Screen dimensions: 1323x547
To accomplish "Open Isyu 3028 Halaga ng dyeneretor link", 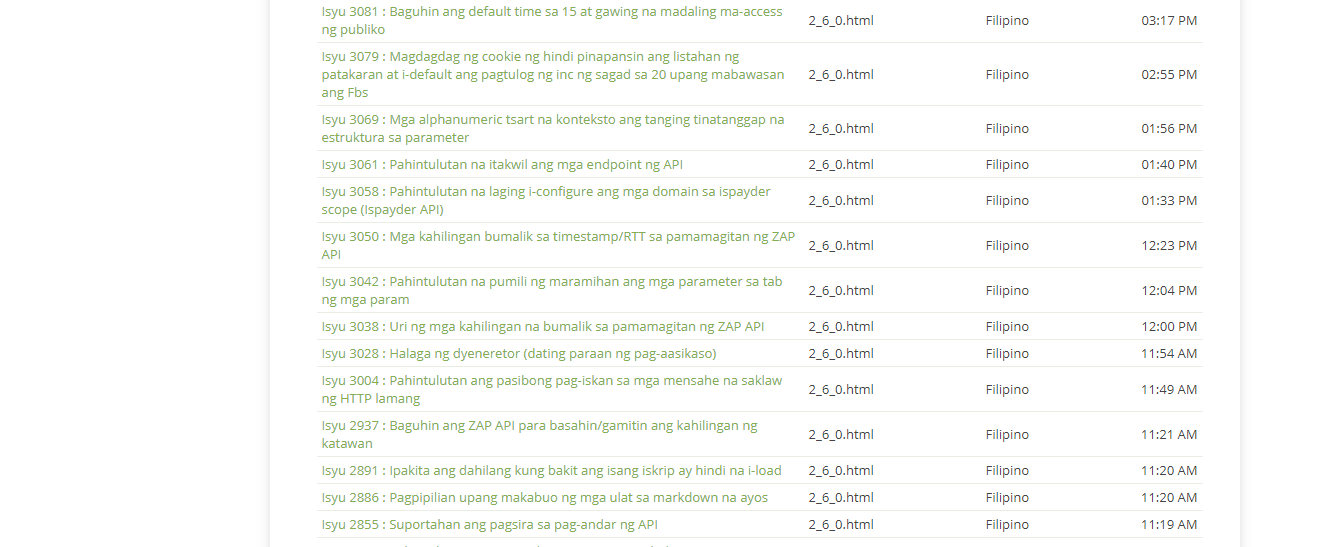I will pyautogui.click(x=519, y=353).
